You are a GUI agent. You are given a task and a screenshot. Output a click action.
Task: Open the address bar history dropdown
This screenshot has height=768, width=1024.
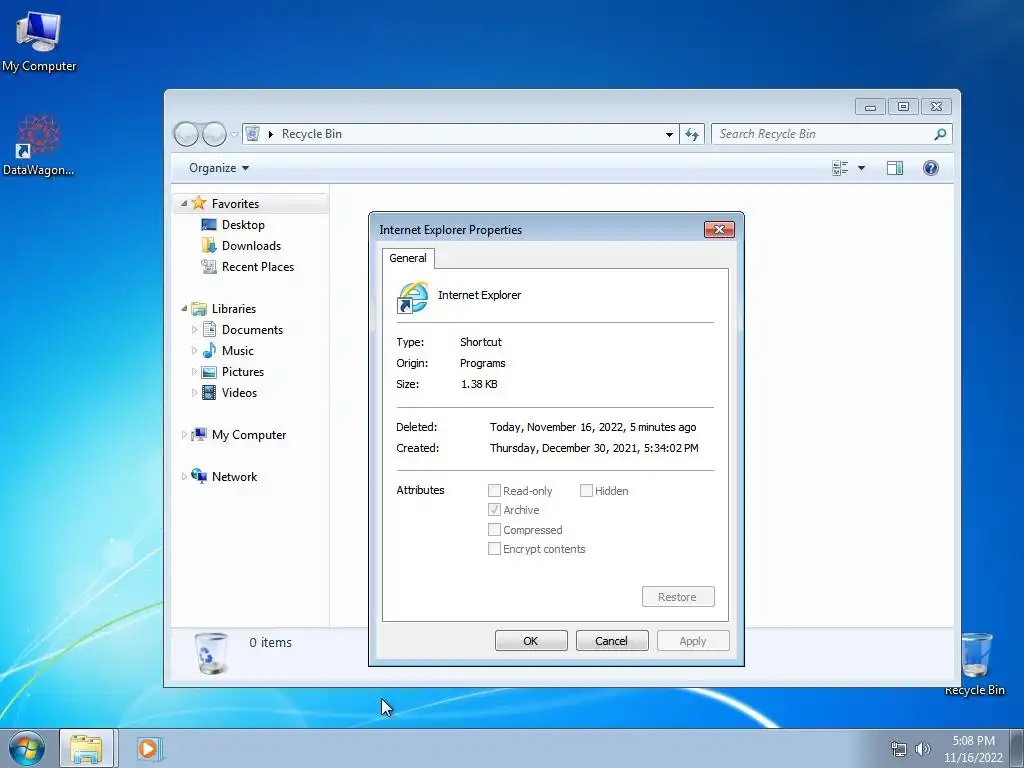[x=669, y=134]
